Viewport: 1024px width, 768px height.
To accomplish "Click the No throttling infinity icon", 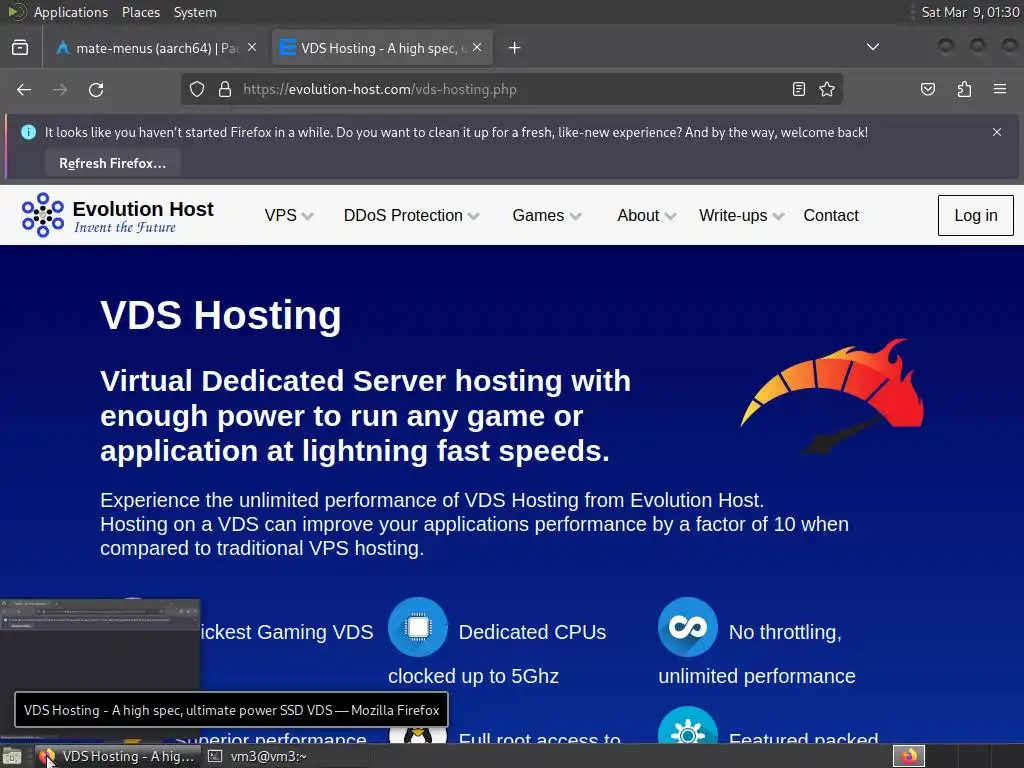I will click(x=688, y=627).
